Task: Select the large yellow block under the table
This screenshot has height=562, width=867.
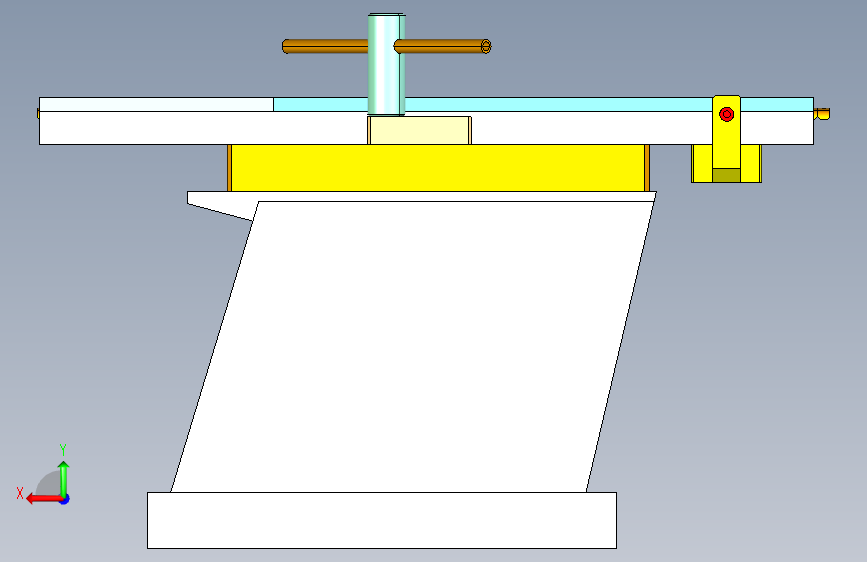Action: [x=437, y=168]
